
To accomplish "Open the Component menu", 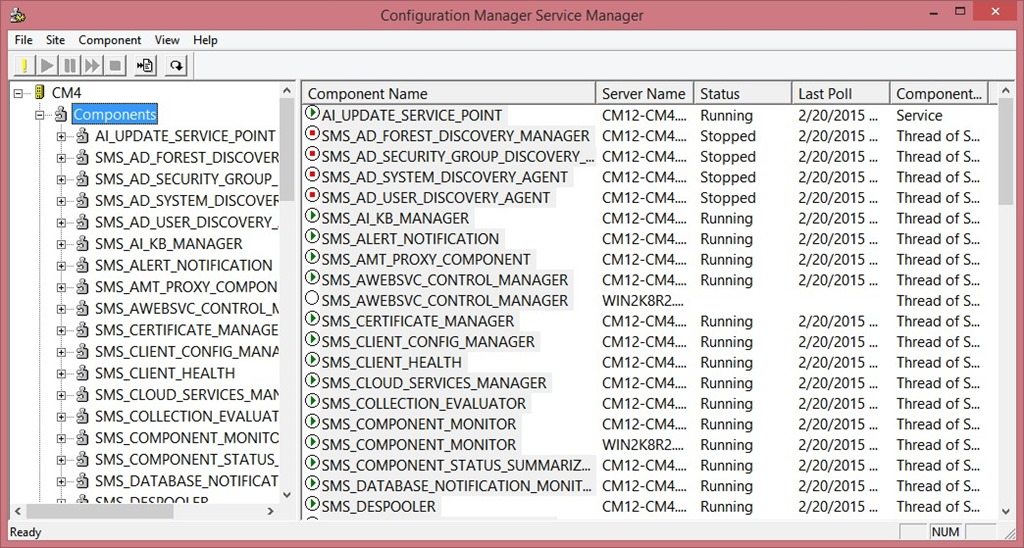I will [x=110, y=40].
